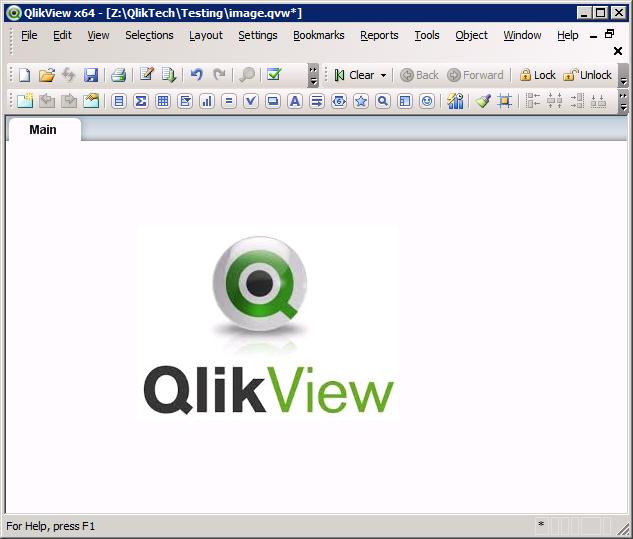Expand the Clear button dropdown arrow
The width and height of the screenshot is (633, 539).
click(384, 75)
